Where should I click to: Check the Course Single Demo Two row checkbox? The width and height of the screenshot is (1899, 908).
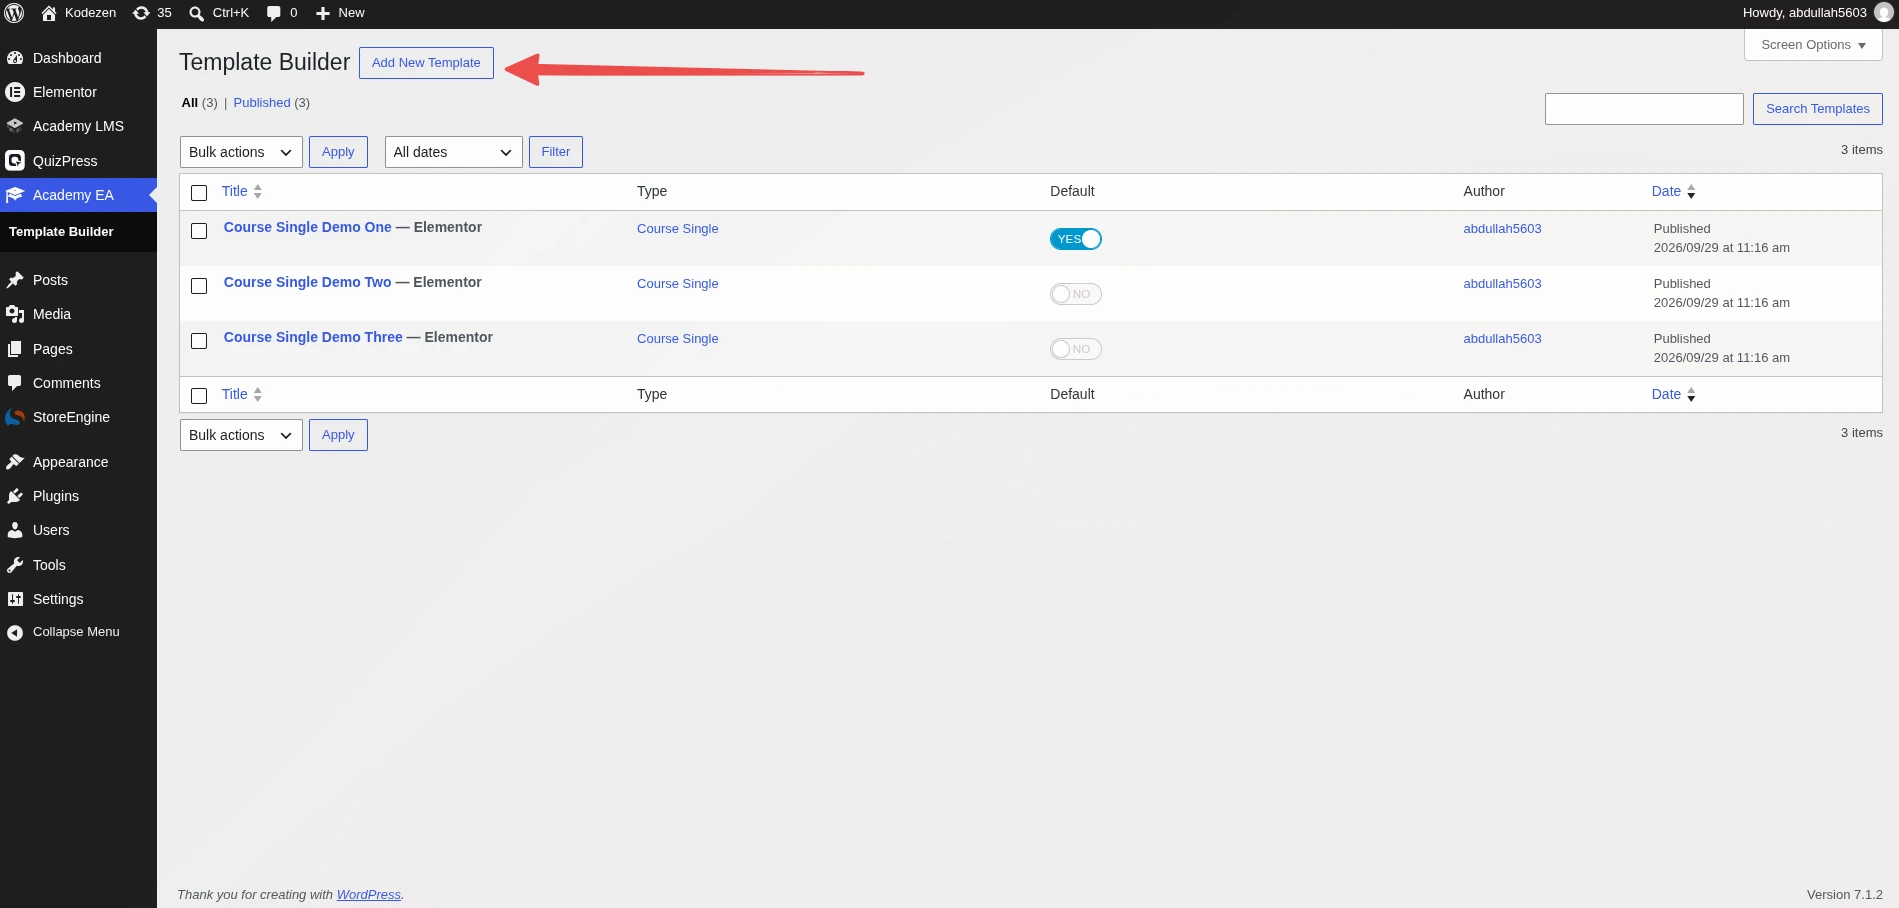click(x=199, y=286)
